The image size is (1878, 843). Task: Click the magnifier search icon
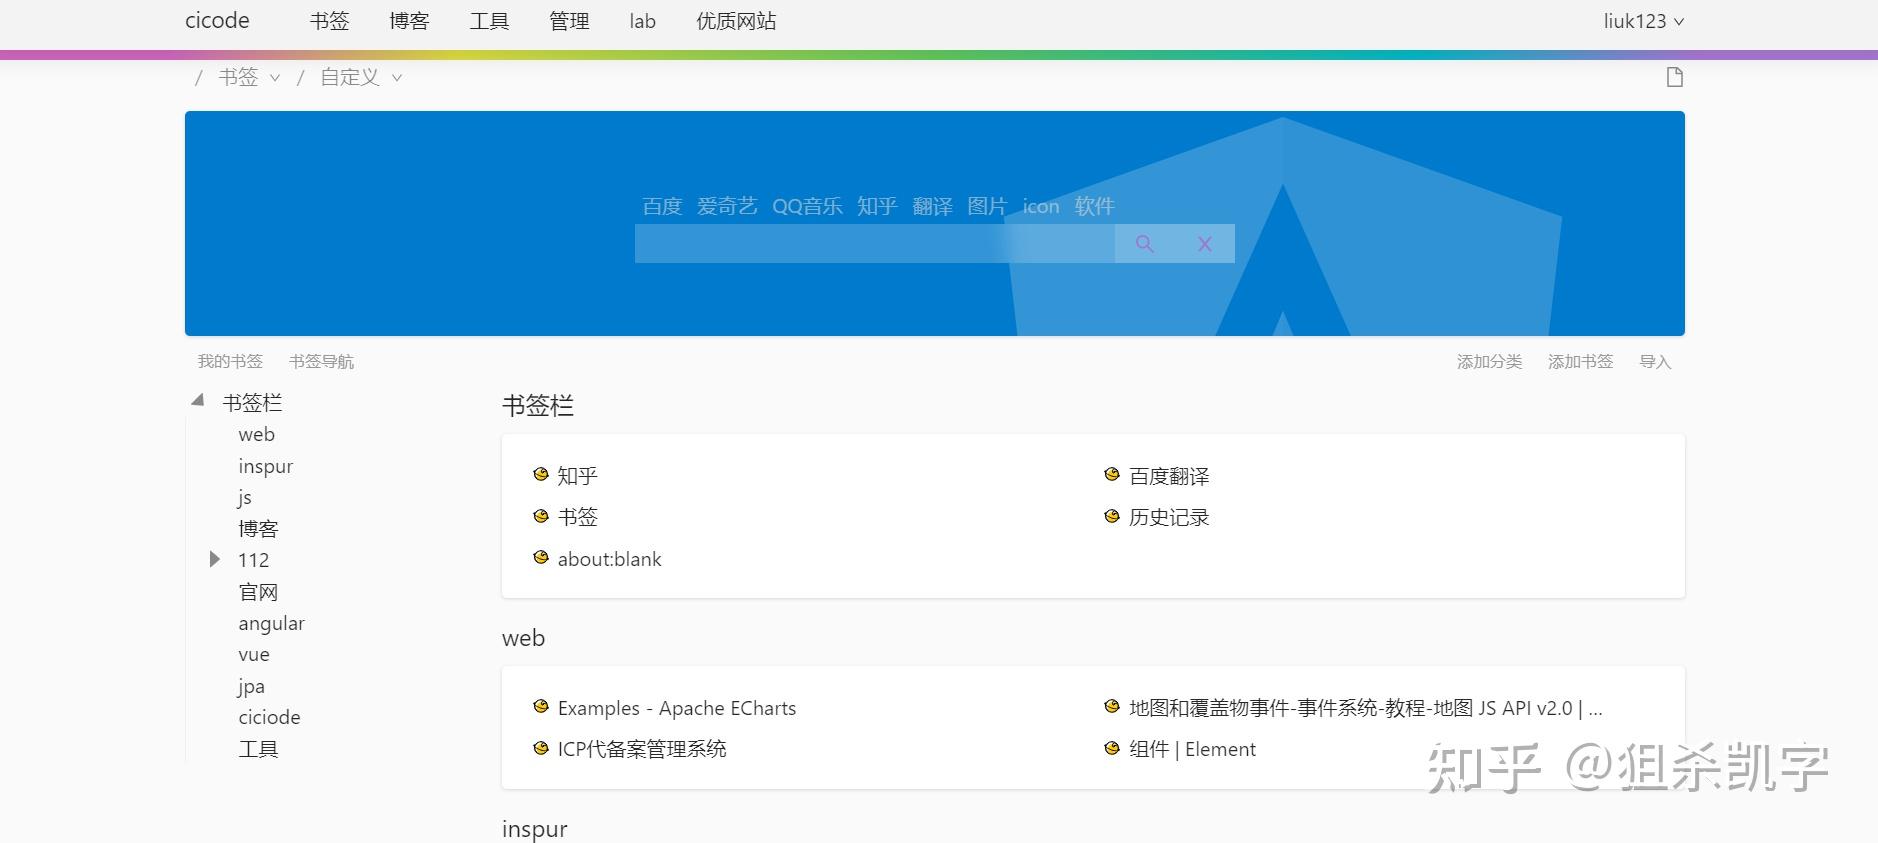click(x=1145, y=243)
